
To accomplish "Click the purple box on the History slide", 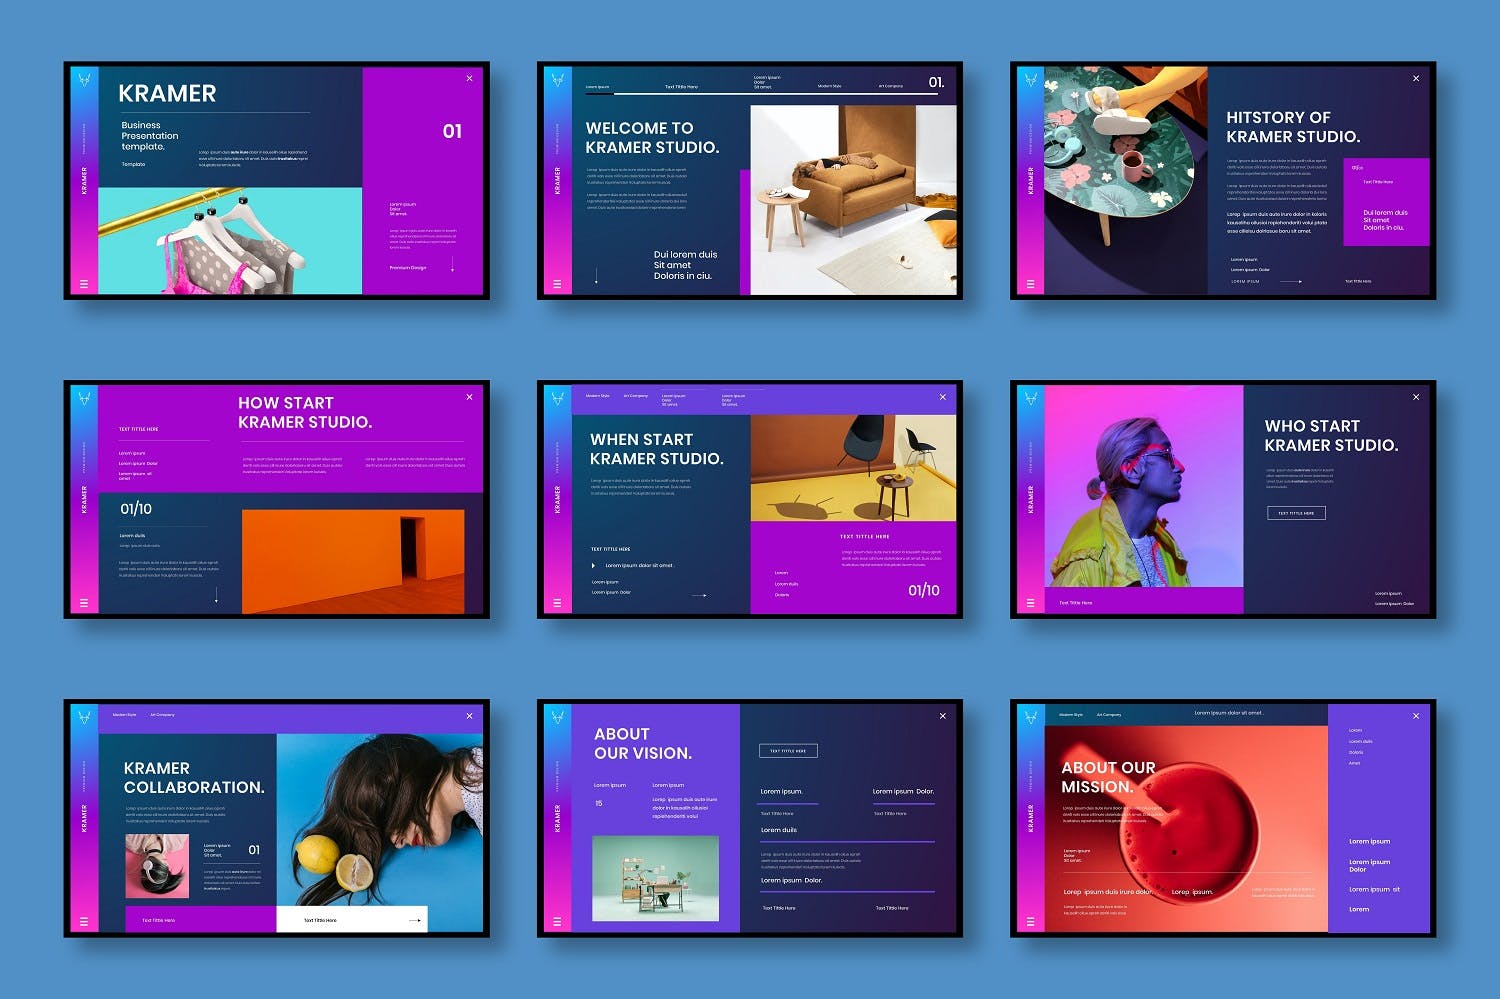I will (1385, 202).
